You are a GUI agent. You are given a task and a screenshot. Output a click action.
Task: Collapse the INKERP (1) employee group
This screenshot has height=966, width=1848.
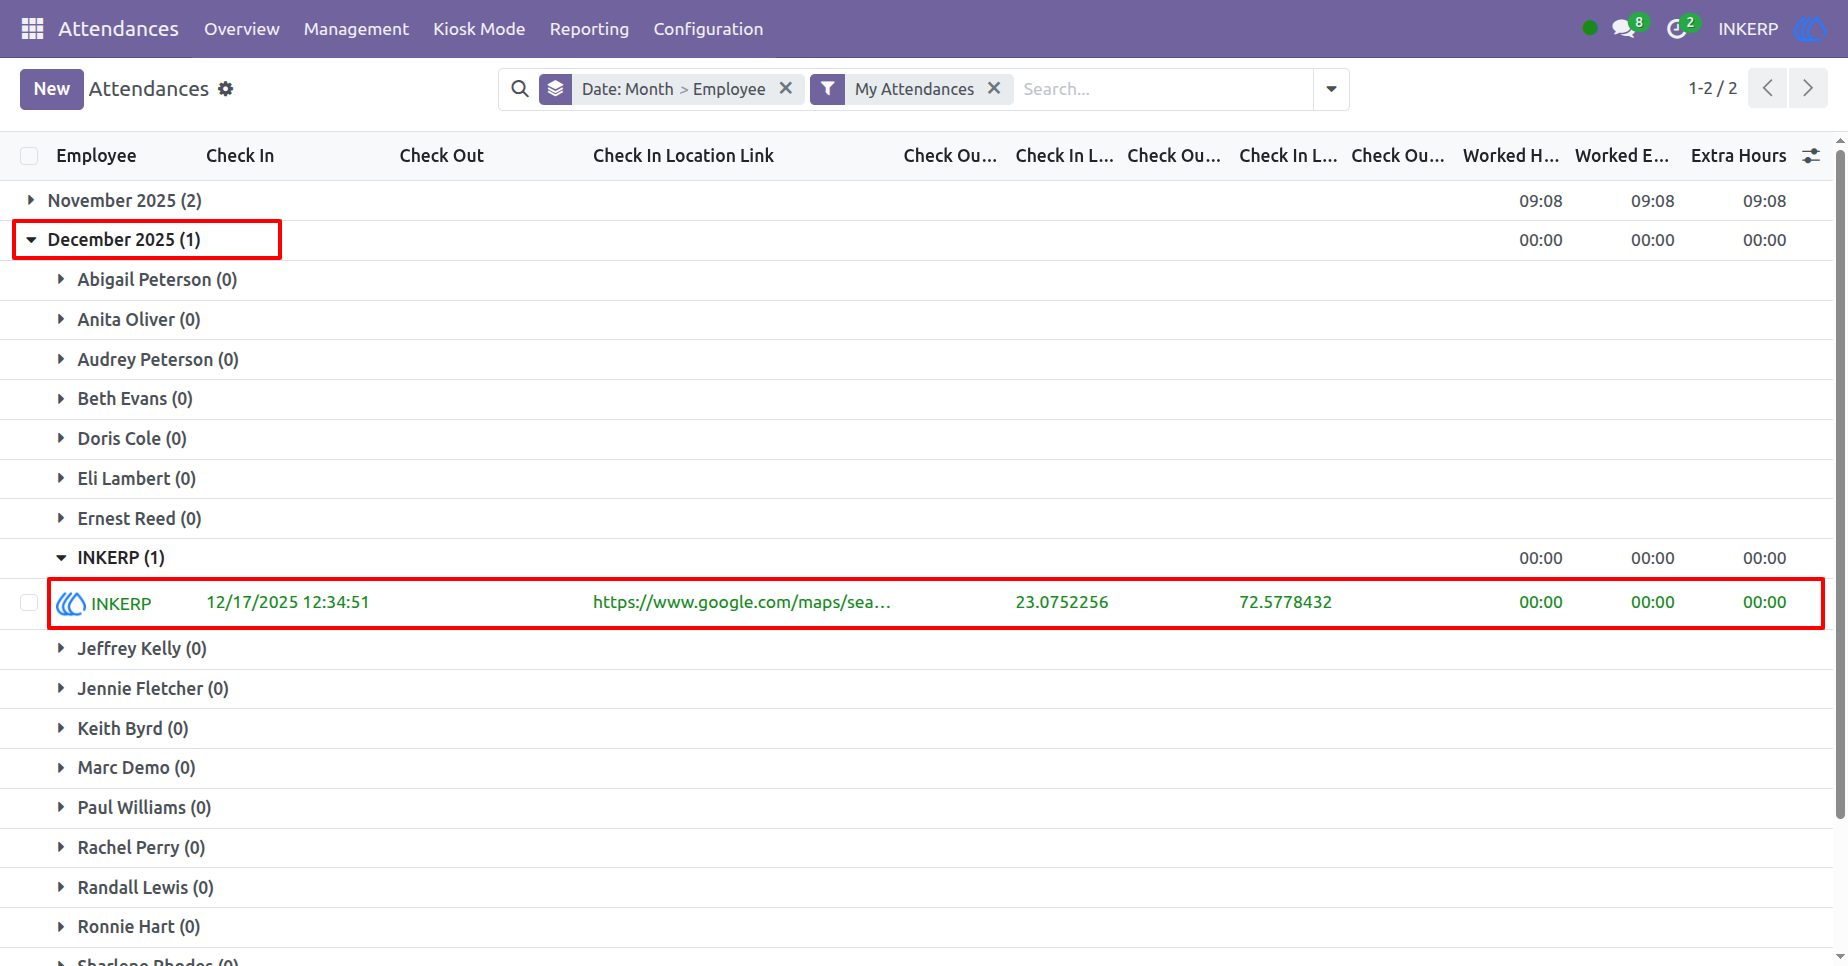point(61,558)
